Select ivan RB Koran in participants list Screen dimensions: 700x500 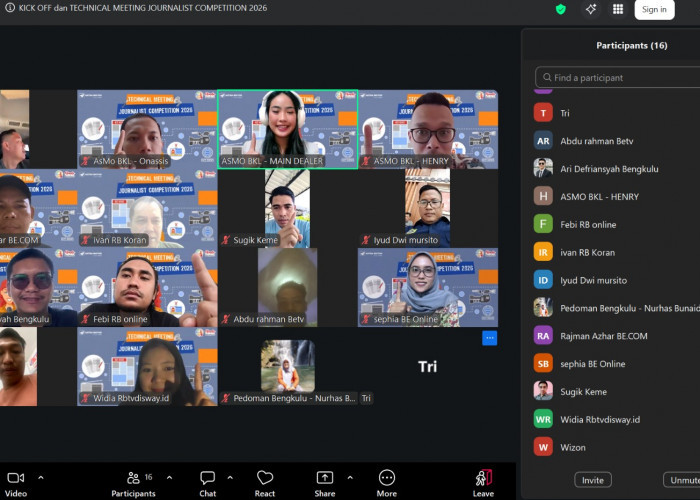tap(617, 252)
